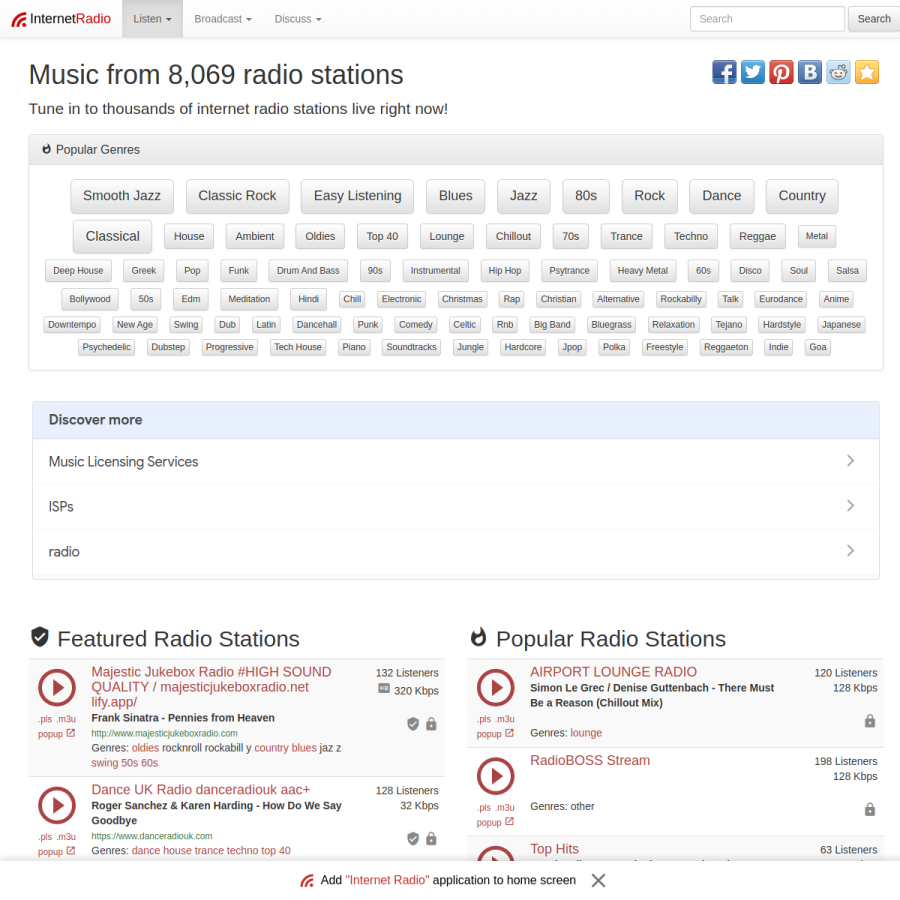Open the trance genre link under Dance UK
Viewport: 900px width, 900px height.
pyautogui.click(x=211, y=851)
